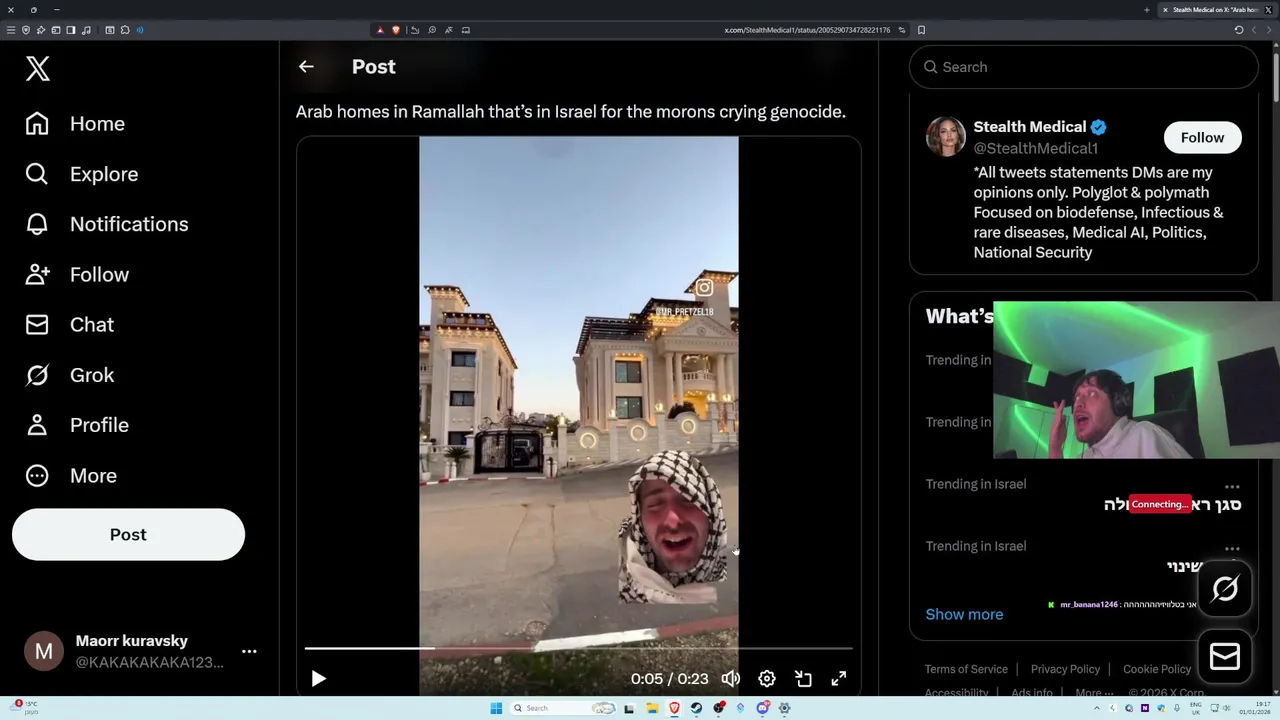
Task: Bookmark this page
Action: point(921,30)
